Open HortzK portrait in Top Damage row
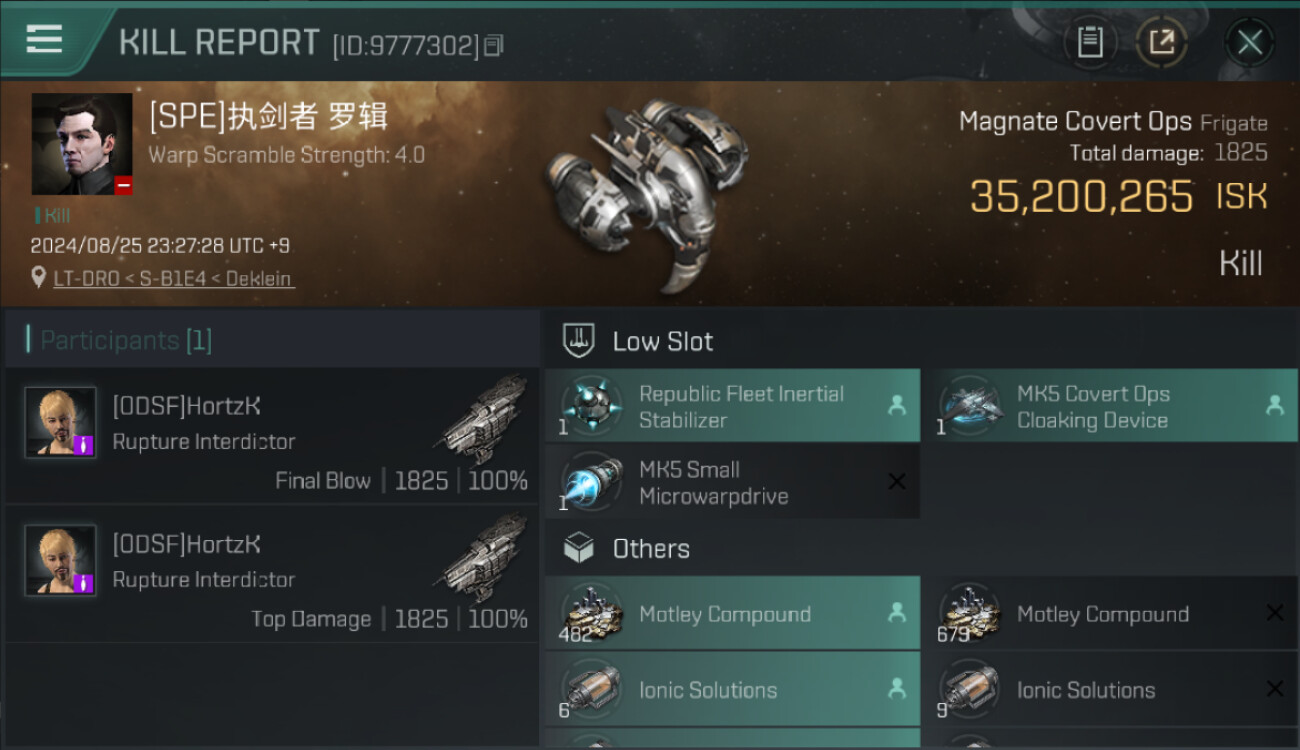 coord(60,560)
